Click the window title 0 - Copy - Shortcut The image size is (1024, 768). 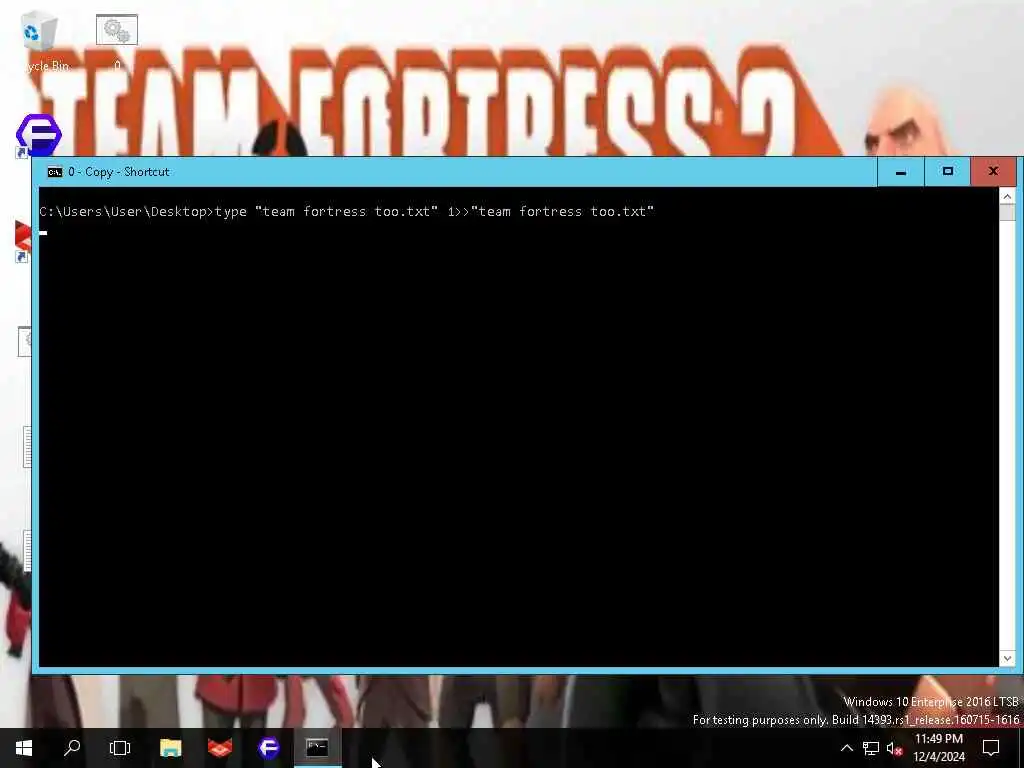pyautogui.click(x=119, y=172)
